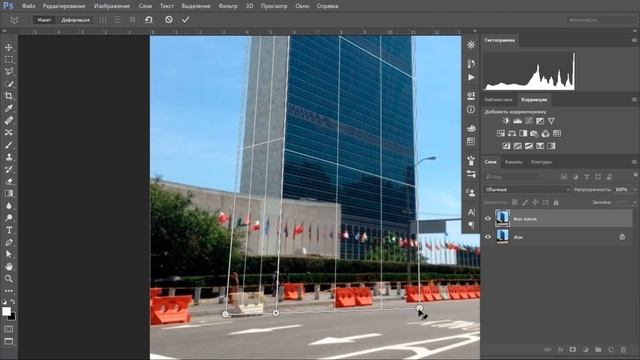Select the Brush tool
640x360 pixels.
9,145
